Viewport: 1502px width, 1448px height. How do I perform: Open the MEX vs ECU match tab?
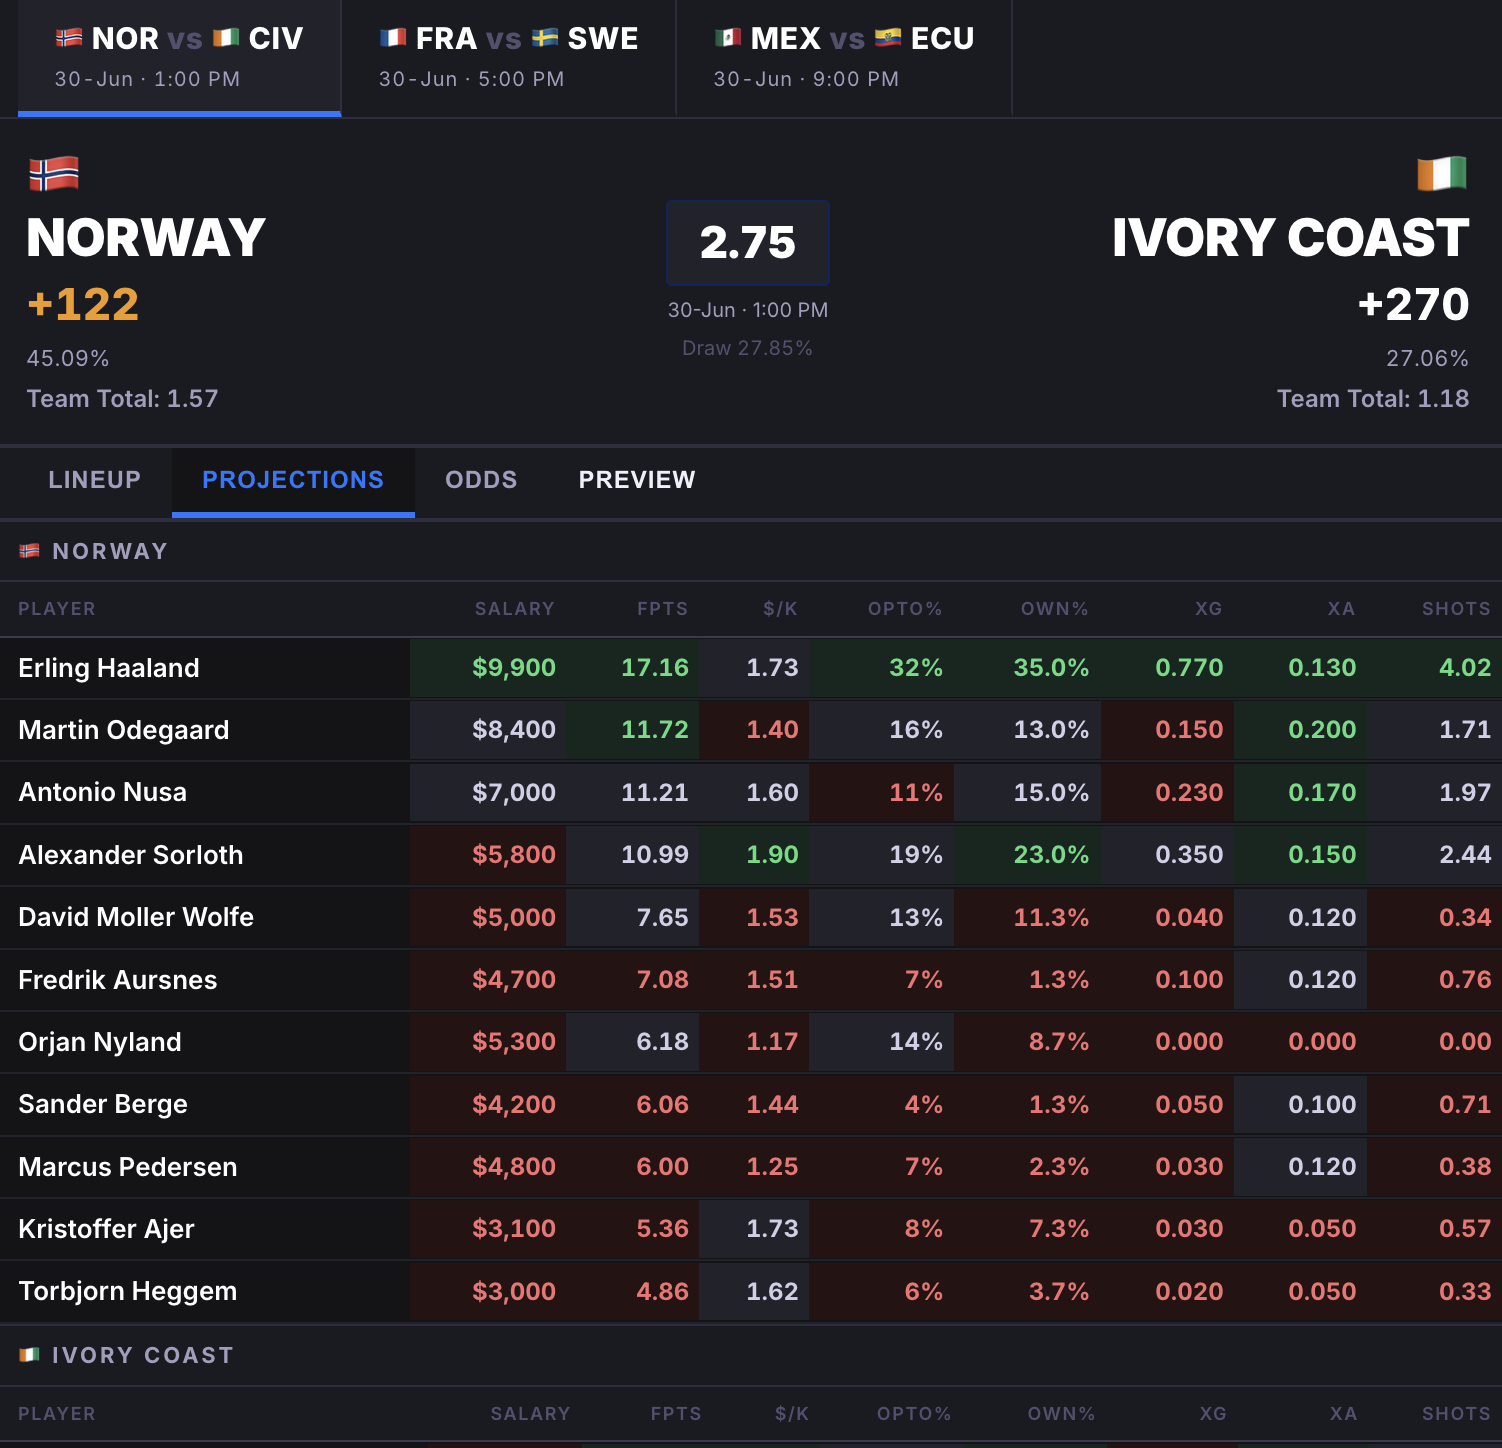pos(844,58)
